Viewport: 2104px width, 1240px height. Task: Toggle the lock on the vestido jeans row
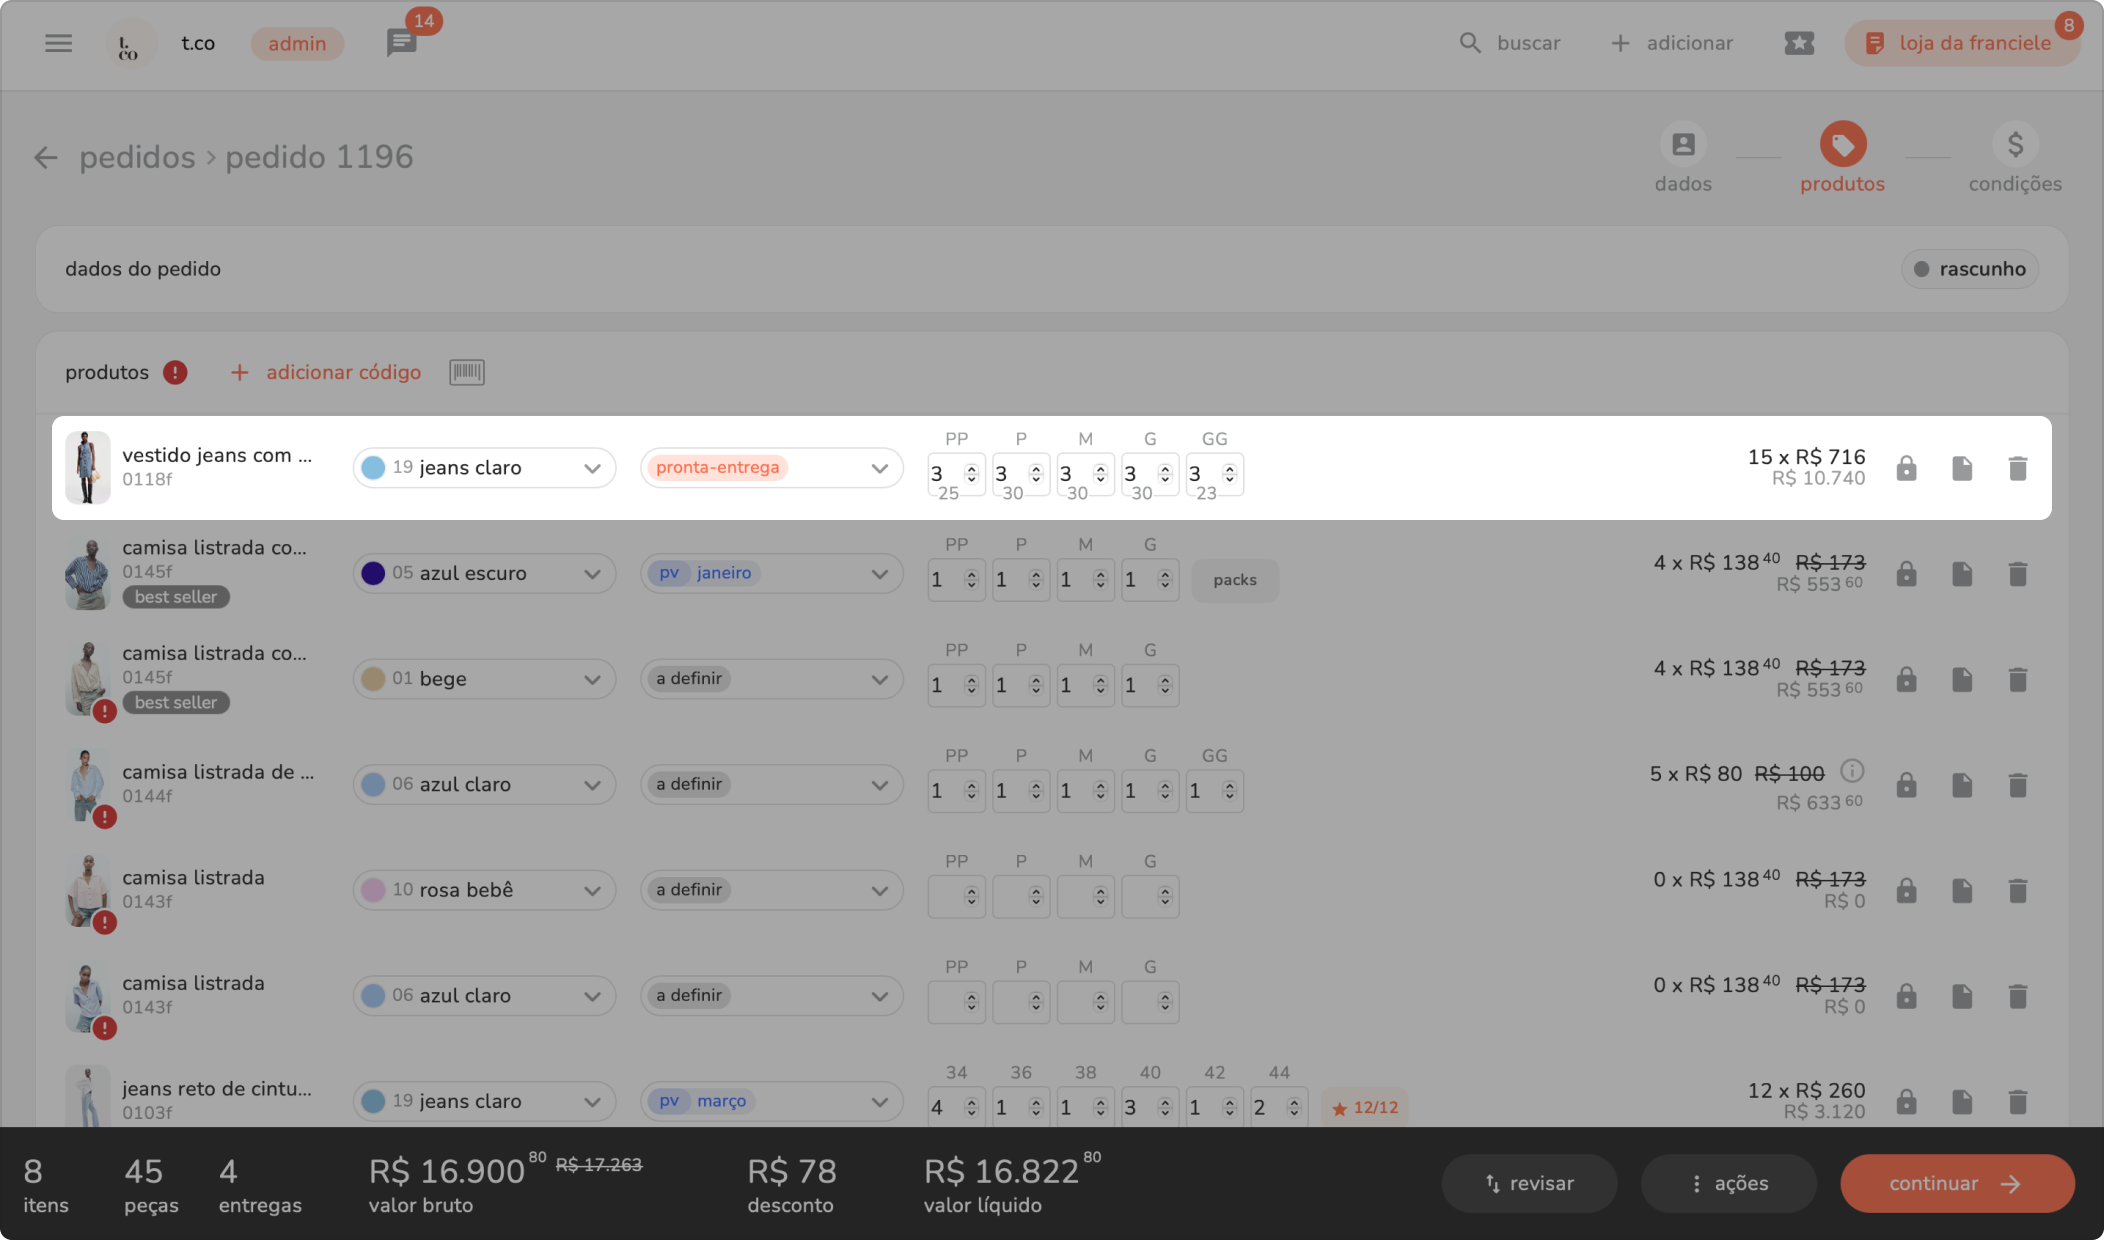tap(1906, 468)
